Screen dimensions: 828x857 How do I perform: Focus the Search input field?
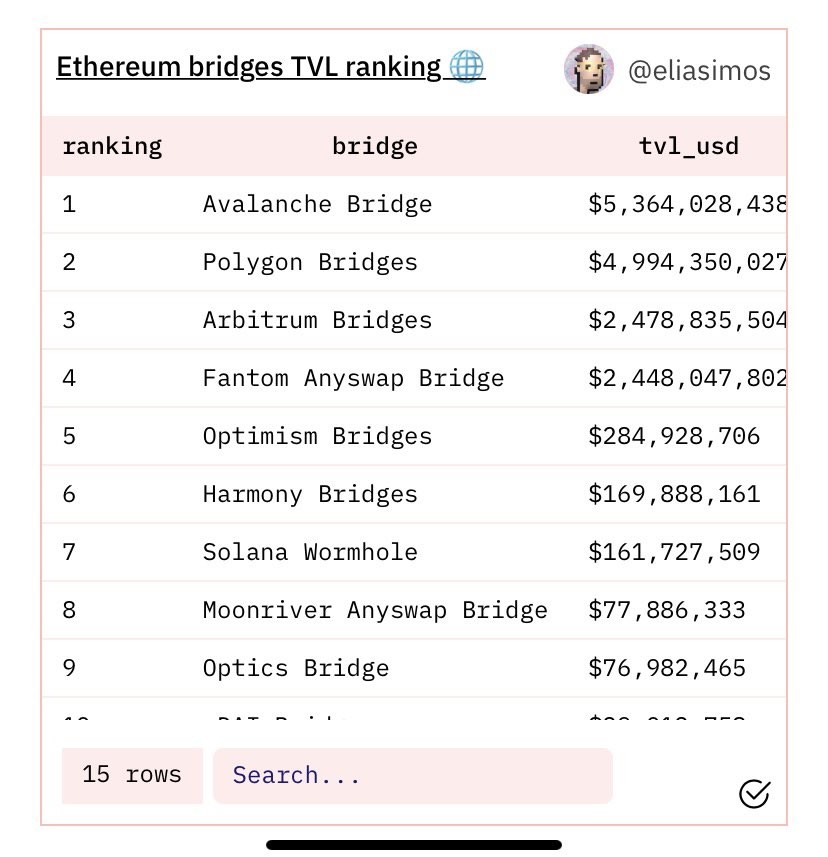coord(412,776)
